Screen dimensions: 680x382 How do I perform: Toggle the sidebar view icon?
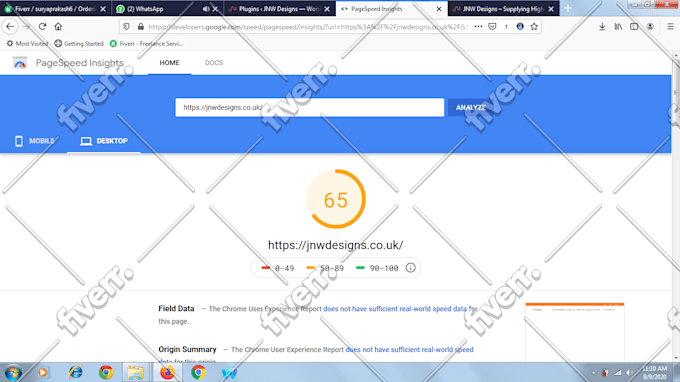click(x=634, y=26)
